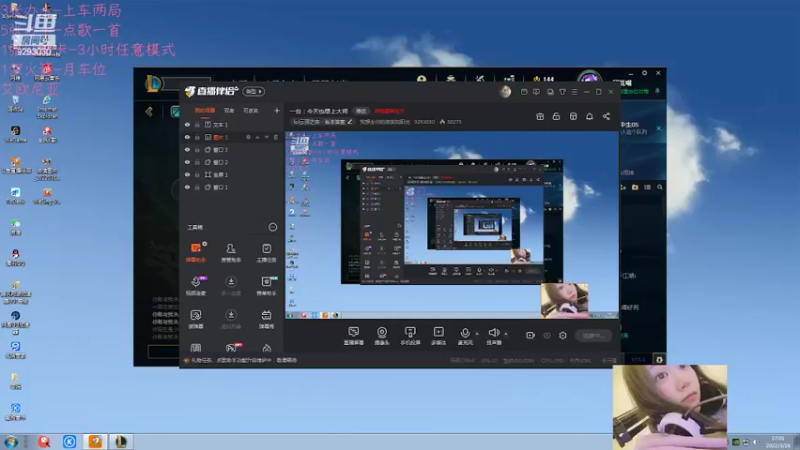
Task: Open the checklist task tool icon
Action: (x=266, y=252)
